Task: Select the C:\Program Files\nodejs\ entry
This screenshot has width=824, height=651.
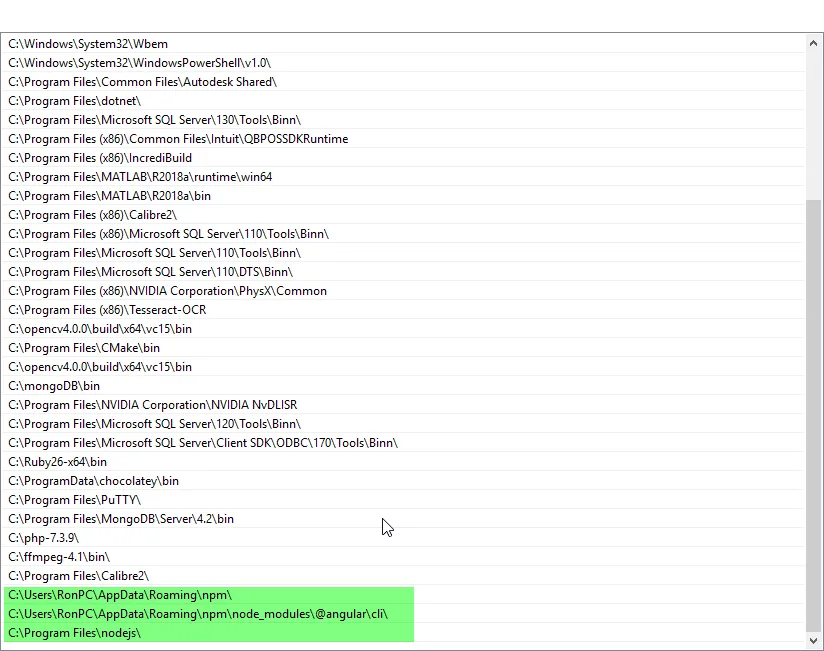Action: tap(404, 633)
